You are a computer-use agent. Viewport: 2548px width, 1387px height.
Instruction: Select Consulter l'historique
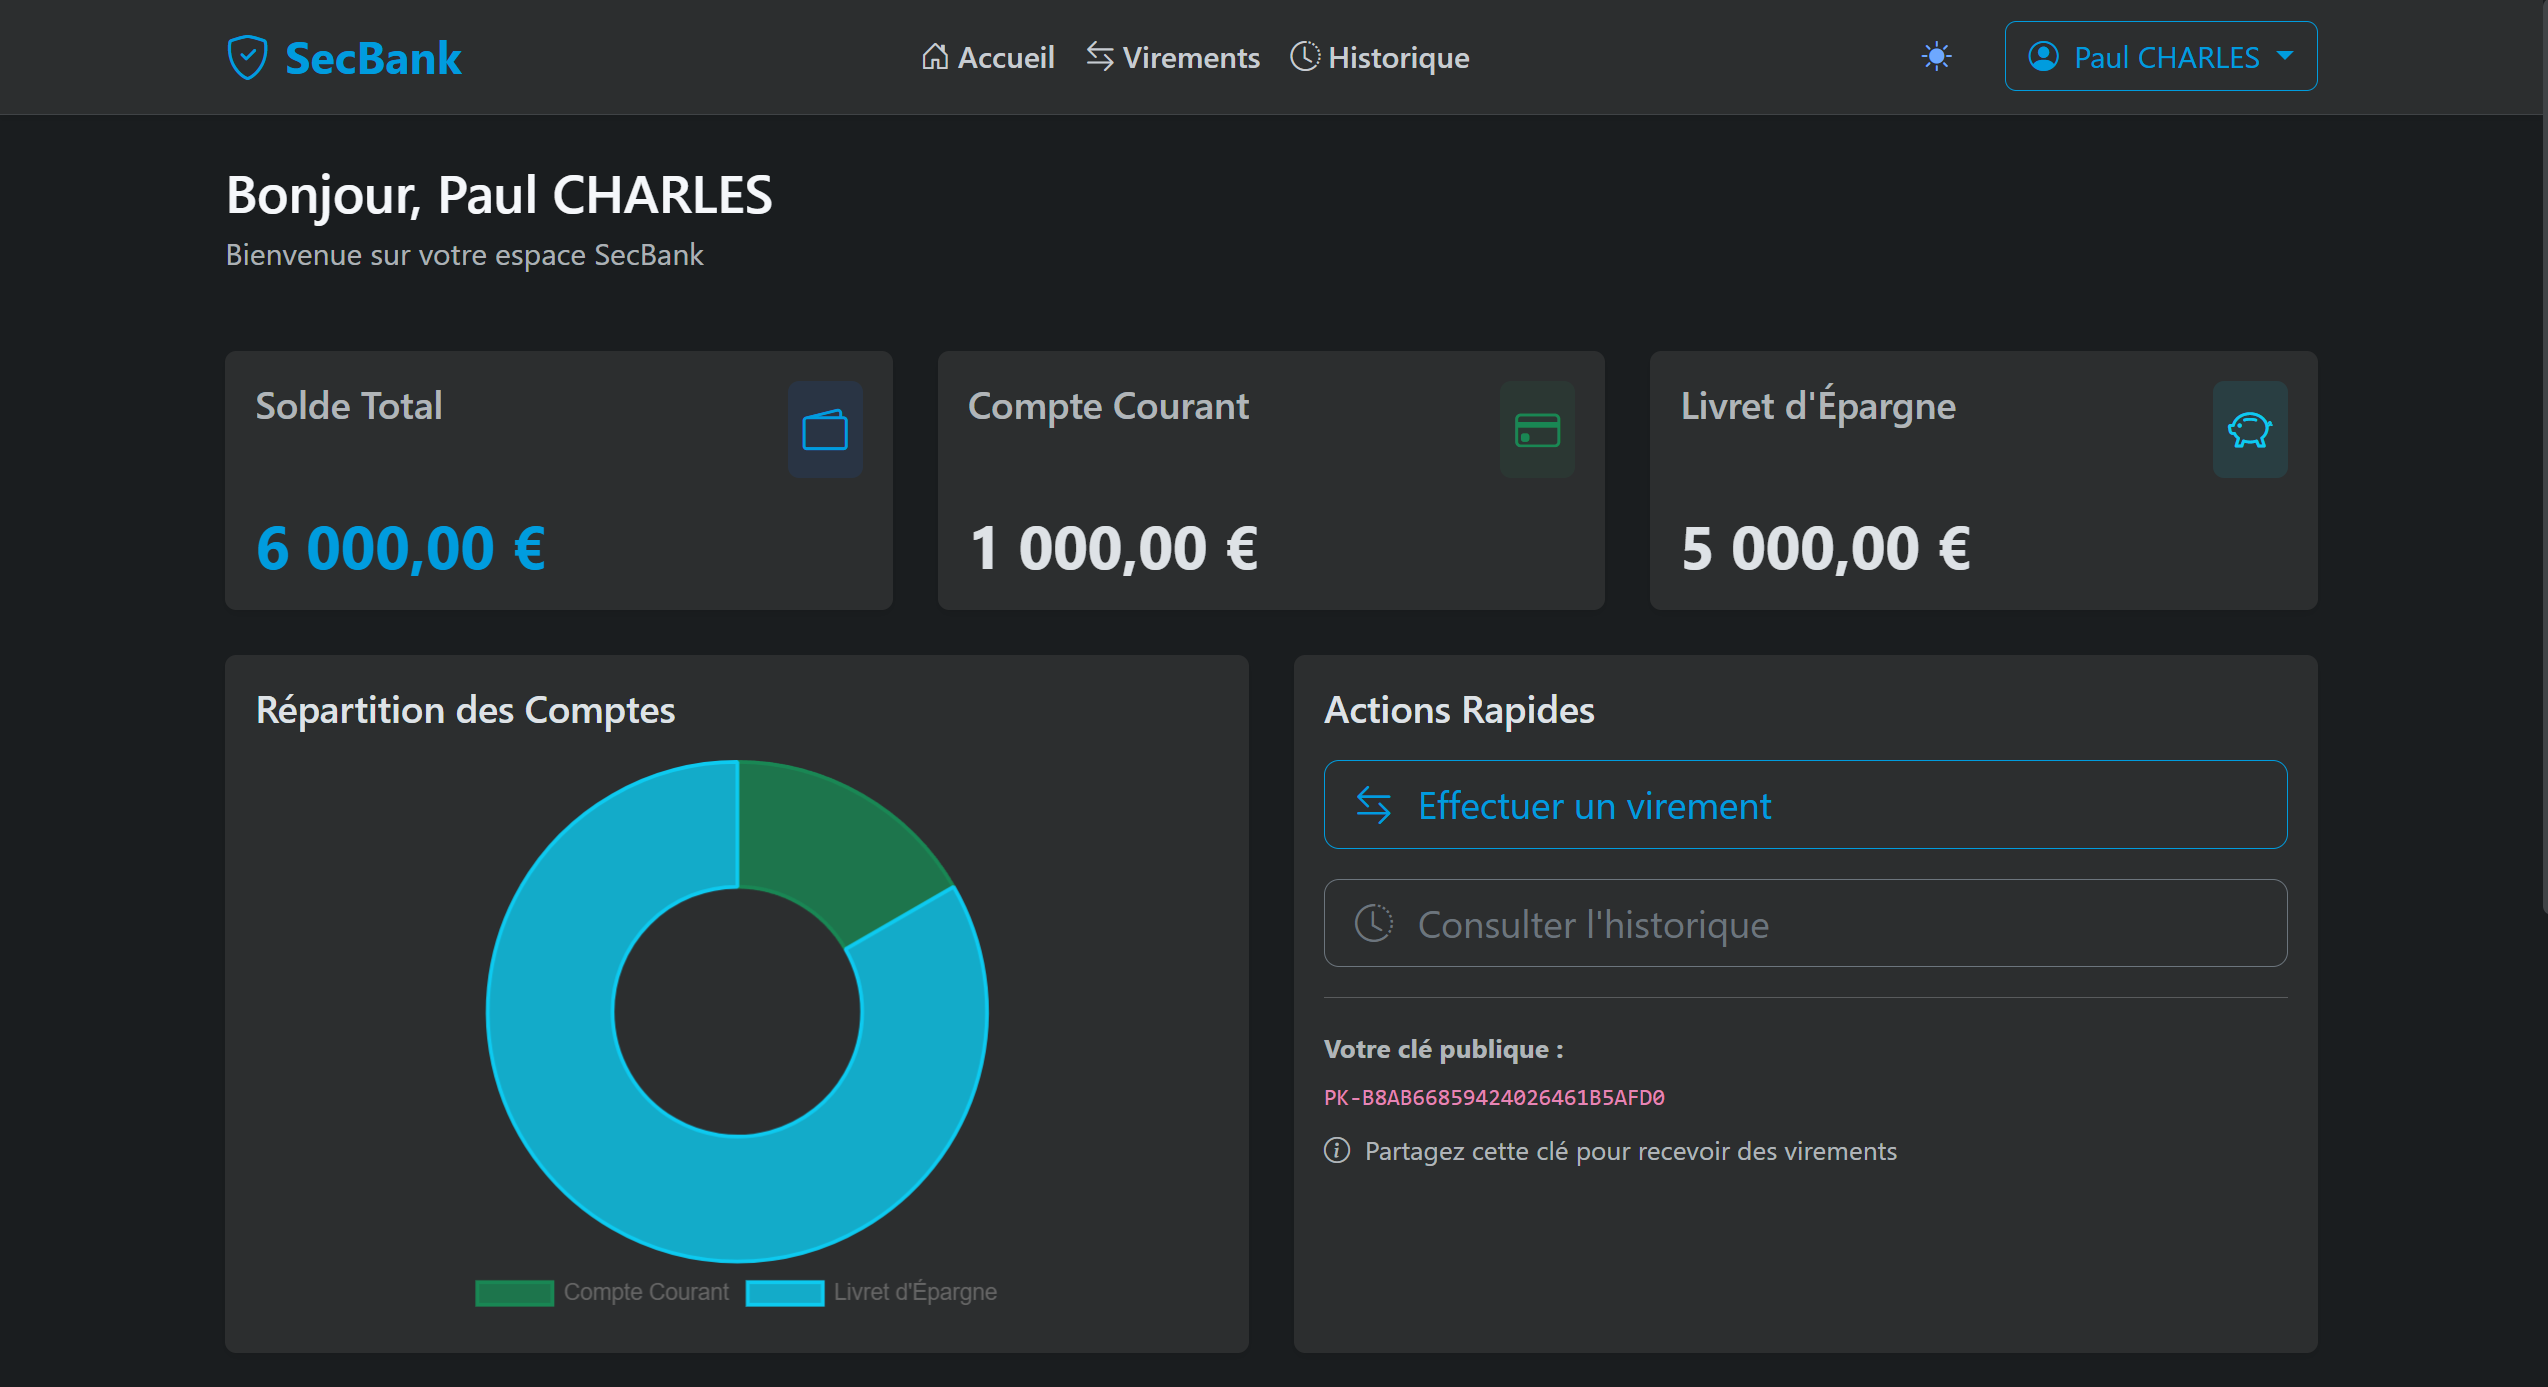pyautogui.click(x=1804, y=923)
